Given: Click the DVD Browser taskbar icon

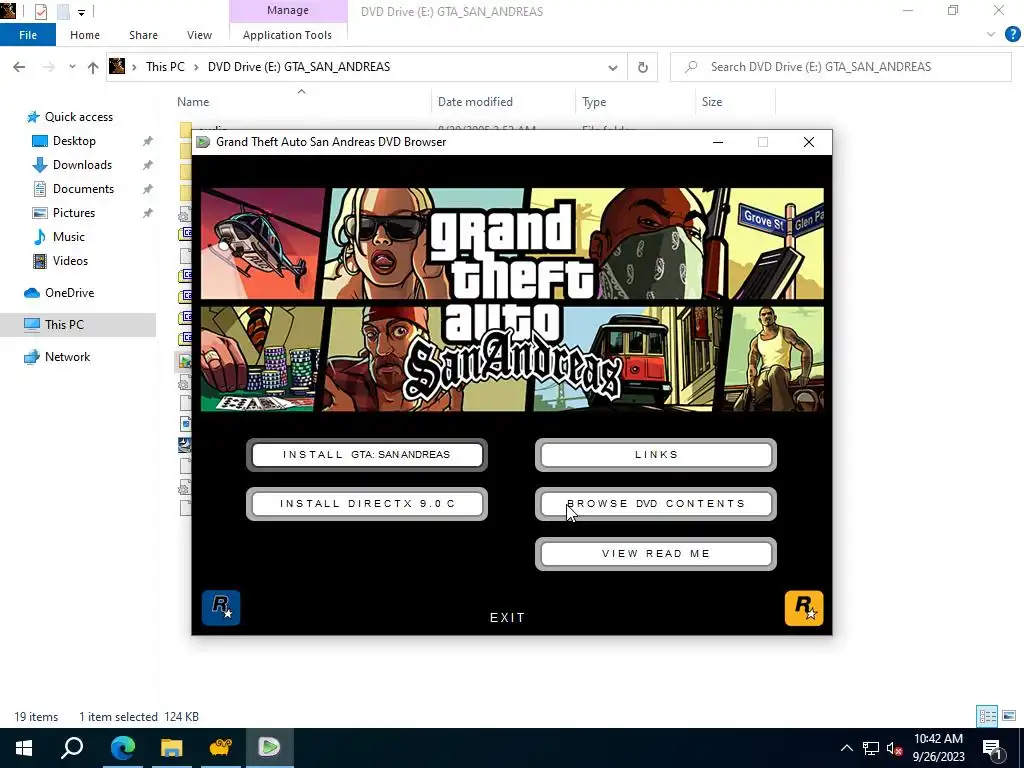Looking at the screenshot, I should click(x=269, y=748).
